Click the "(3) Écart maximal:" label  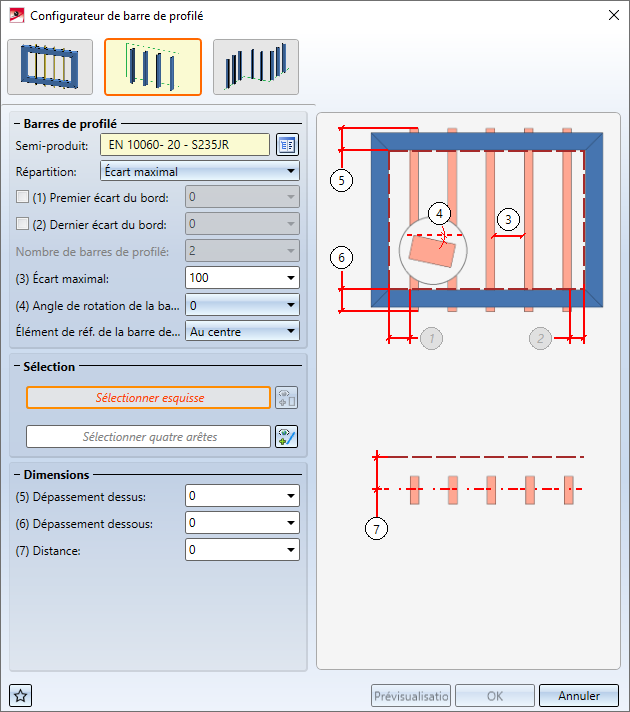pos(62,279)
